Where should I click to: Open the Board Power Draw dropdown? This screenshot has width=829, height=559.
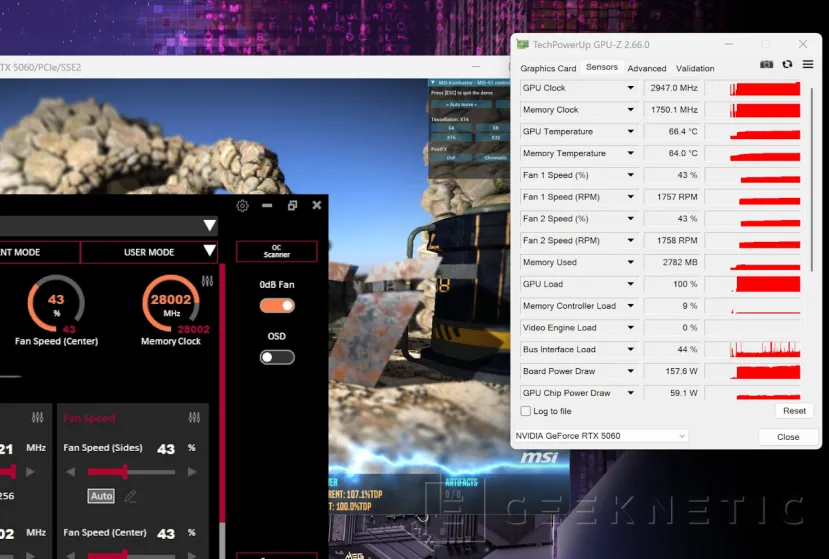click(x=630, y=371)
